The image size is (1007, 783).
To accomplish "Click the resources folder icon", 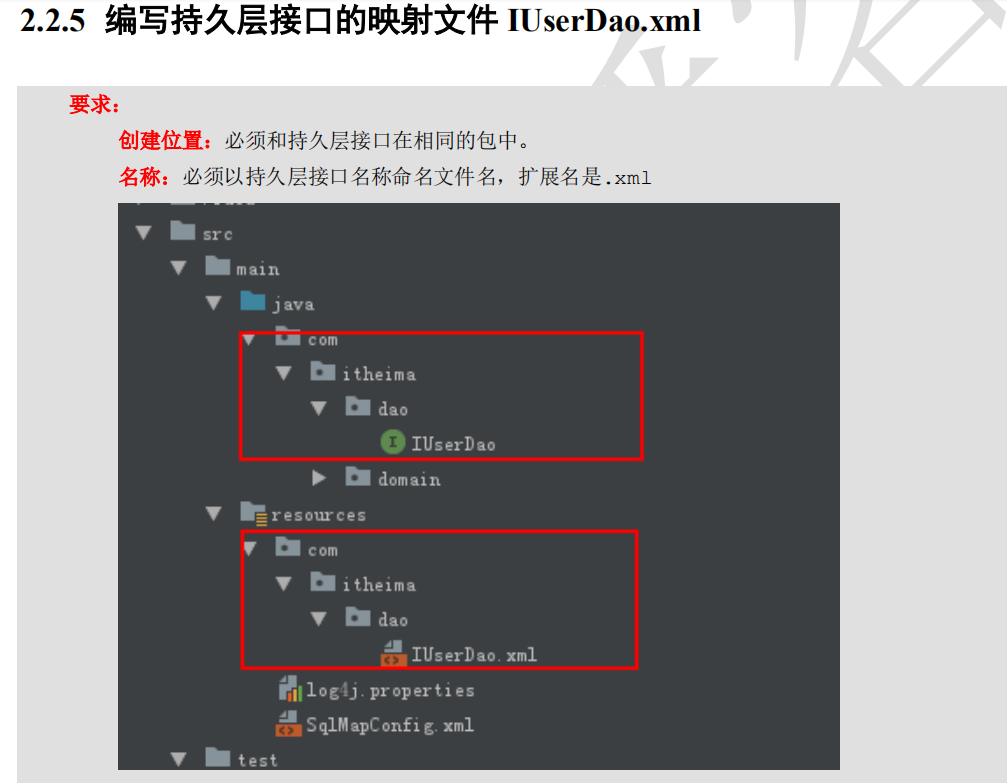I will (254, 513).
